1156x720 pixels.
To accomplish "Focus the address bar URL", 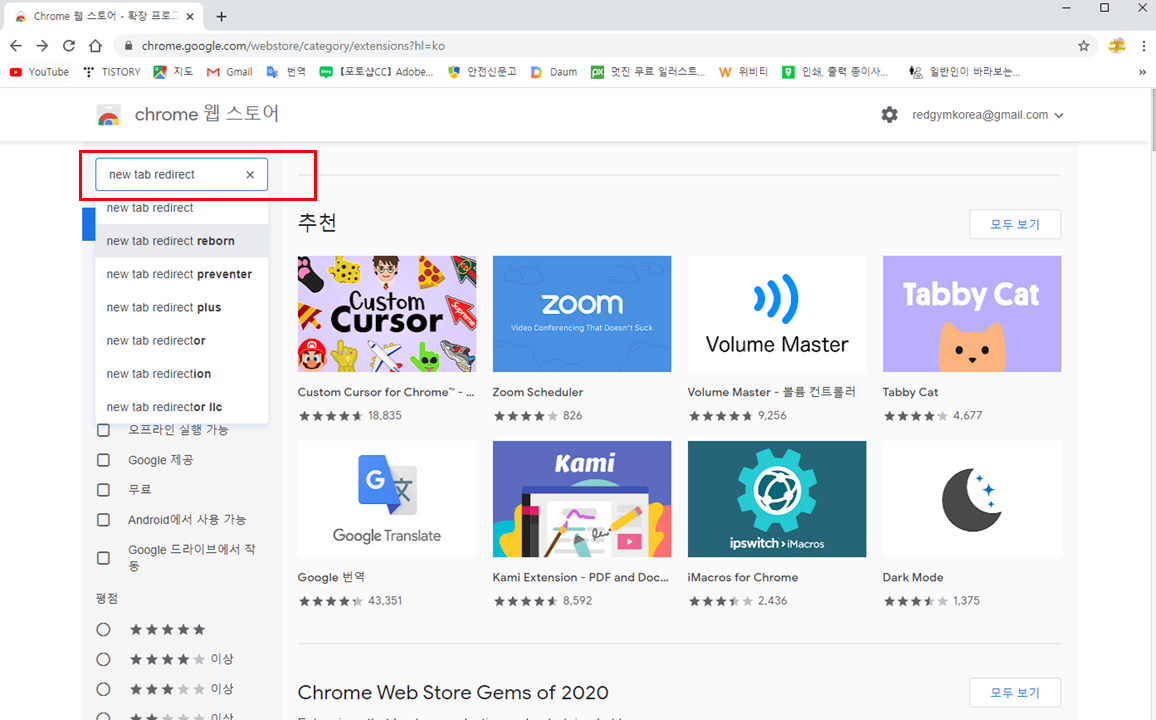I will coord(293,46).
